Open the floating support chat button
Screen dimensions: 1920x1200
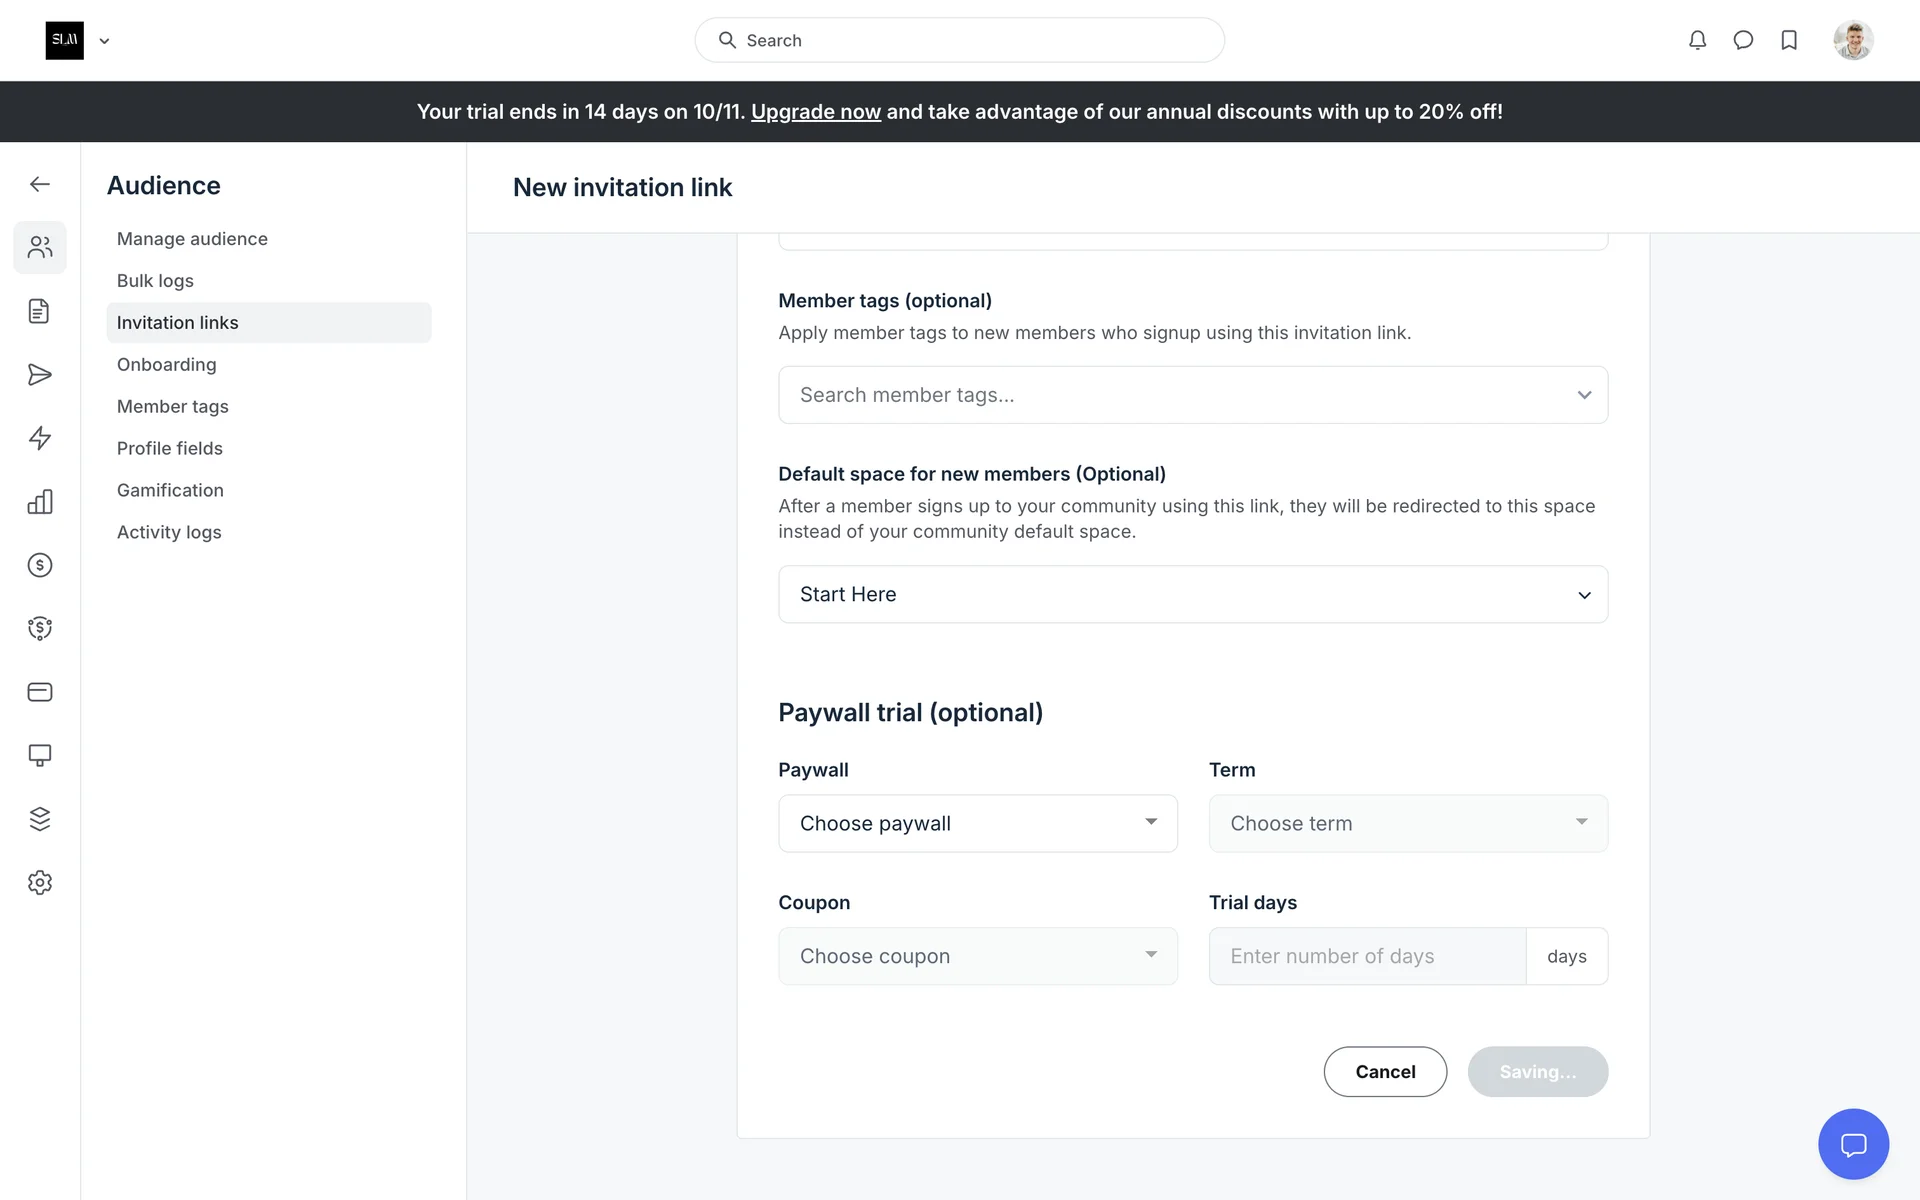coord(1853,1144)
